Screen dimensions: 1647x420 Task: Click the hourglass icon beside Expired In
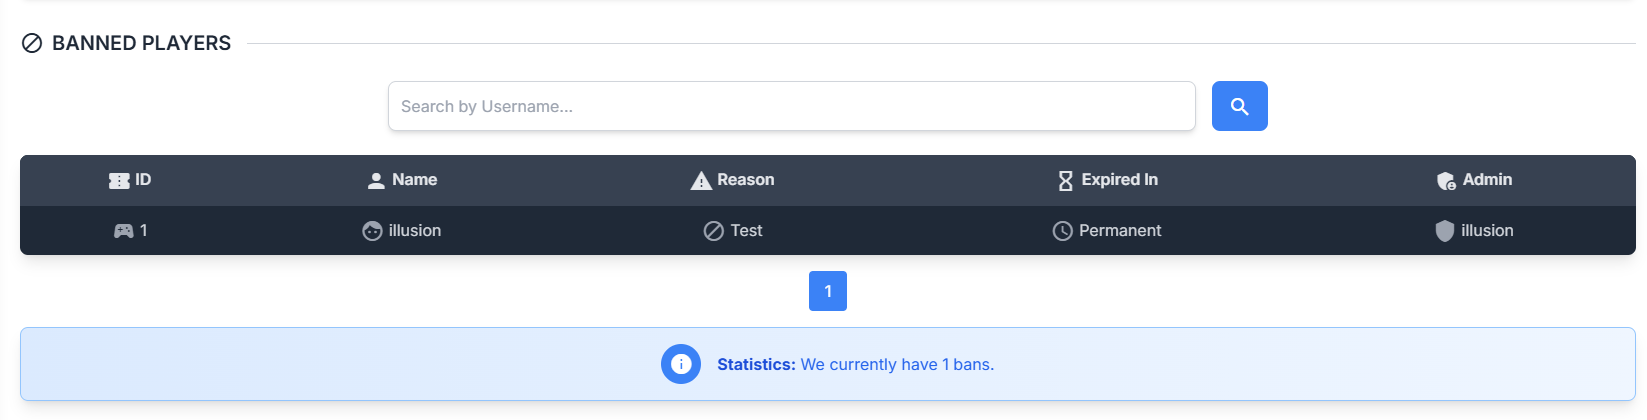click(1065, 181)
